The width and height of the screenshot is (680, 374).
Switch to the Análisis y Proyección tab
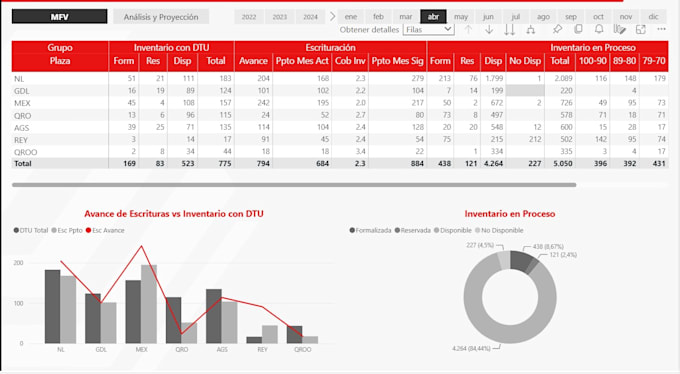point(161,17)
